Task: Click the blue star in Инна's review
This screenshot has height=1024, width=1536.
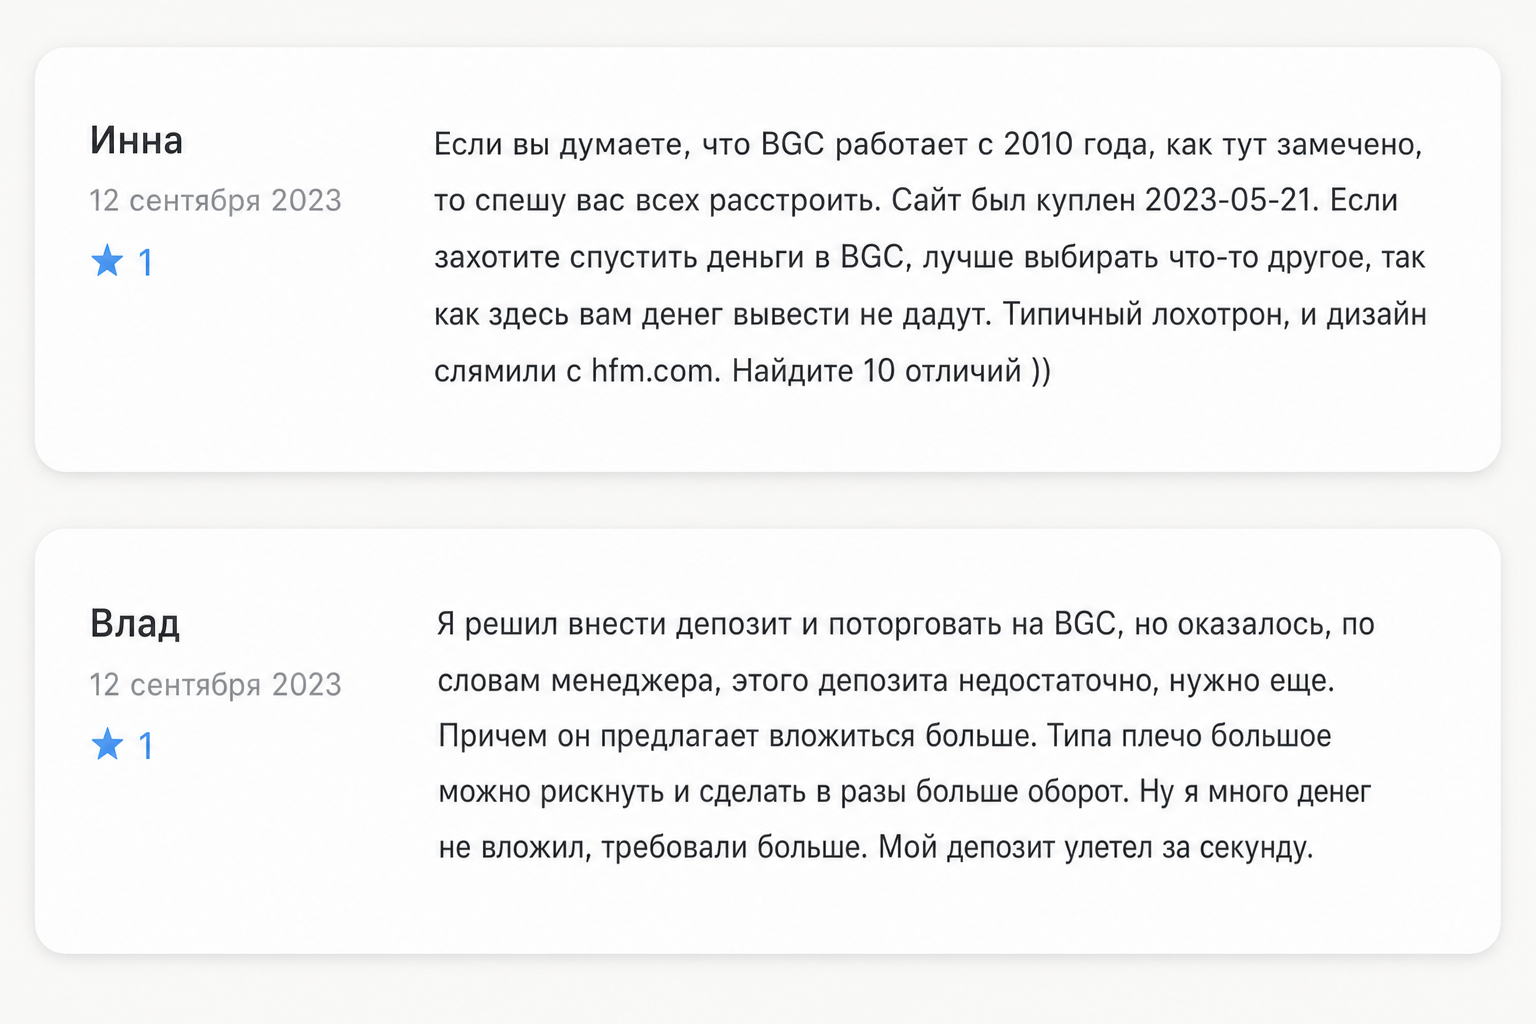Action: pos(107,262)
